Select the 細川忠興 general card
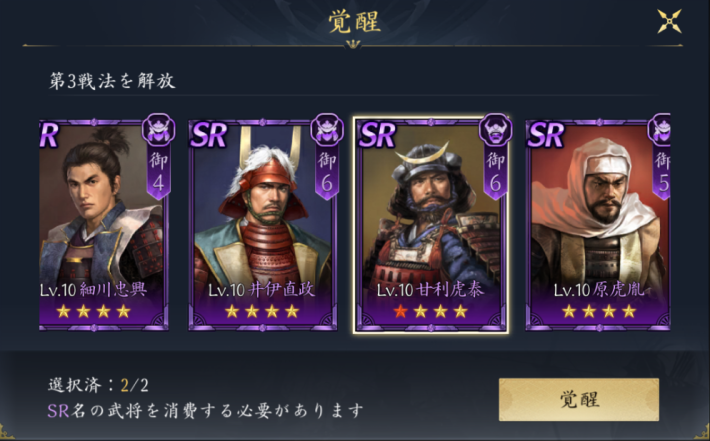Viewport: 710px width, 441px height. 104,225
